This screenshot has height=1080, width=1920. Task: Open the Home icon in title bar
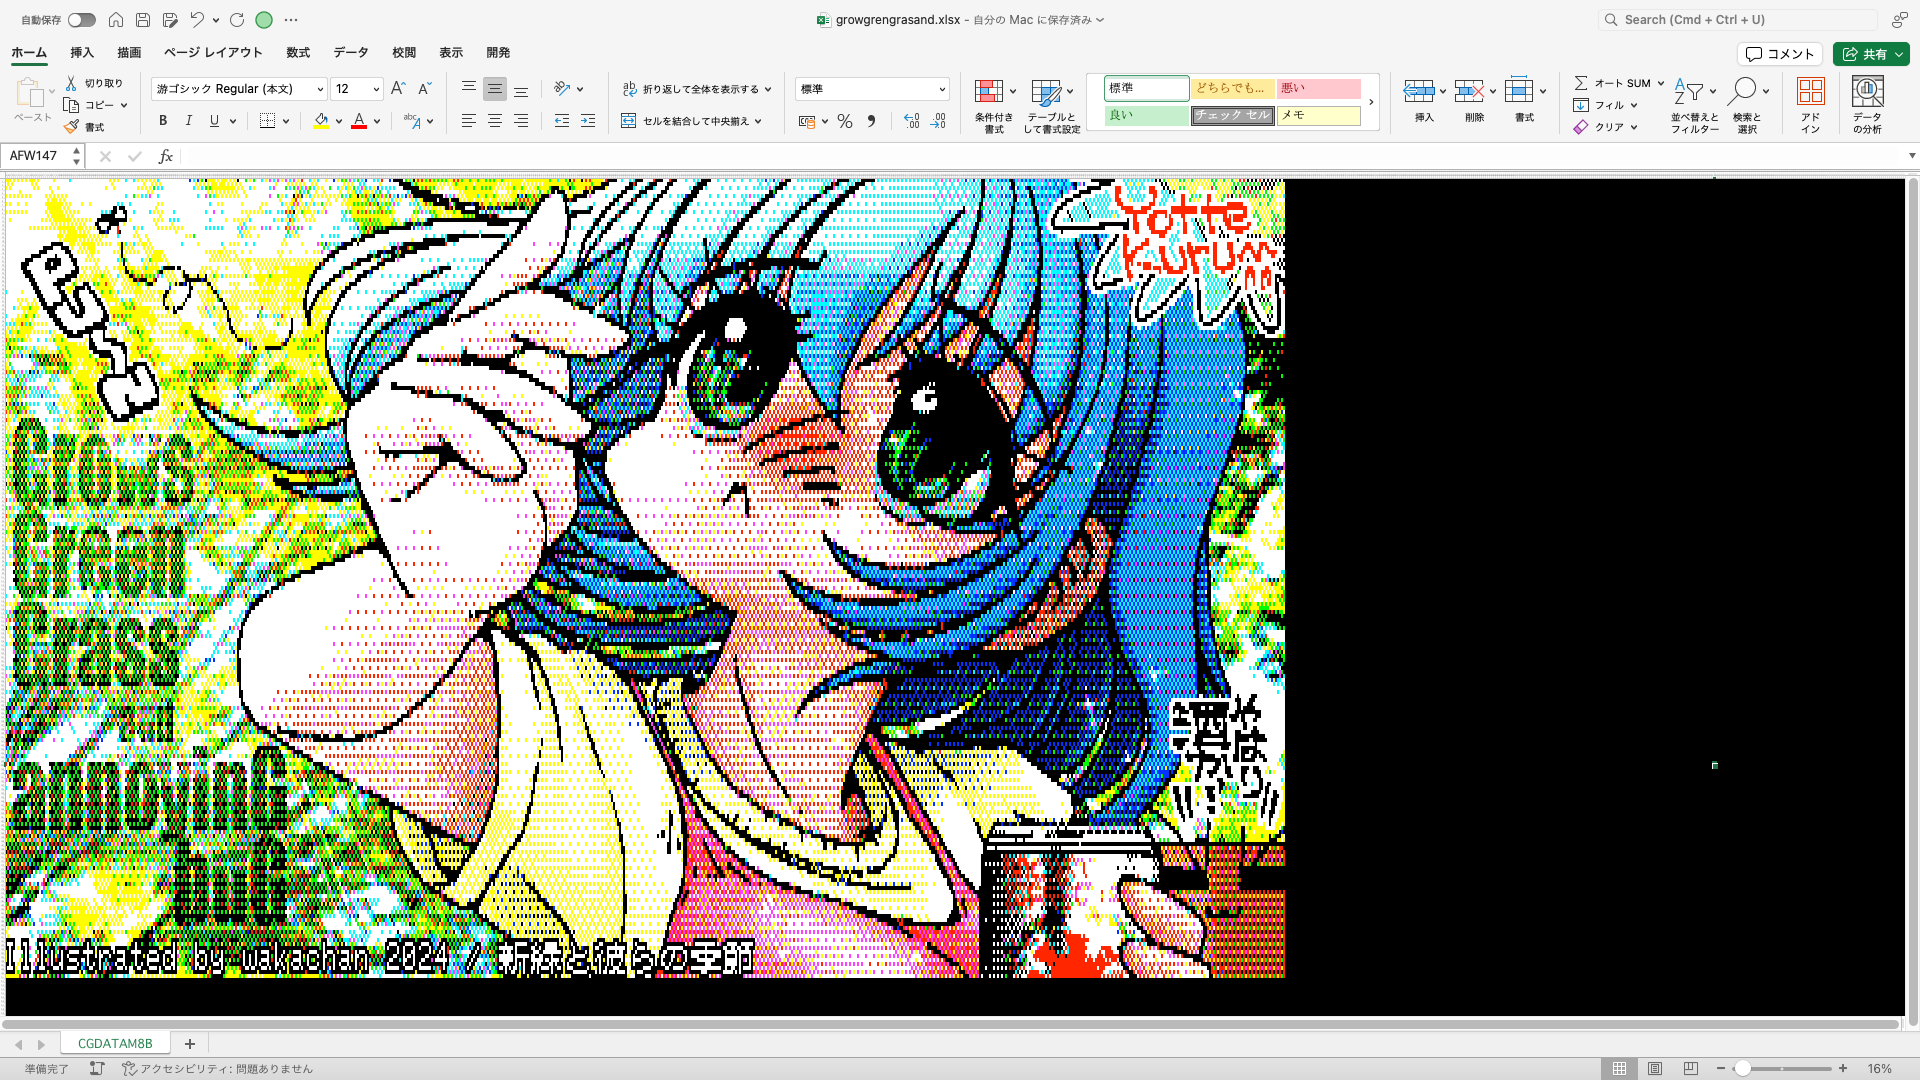click(x=116, y=20)
